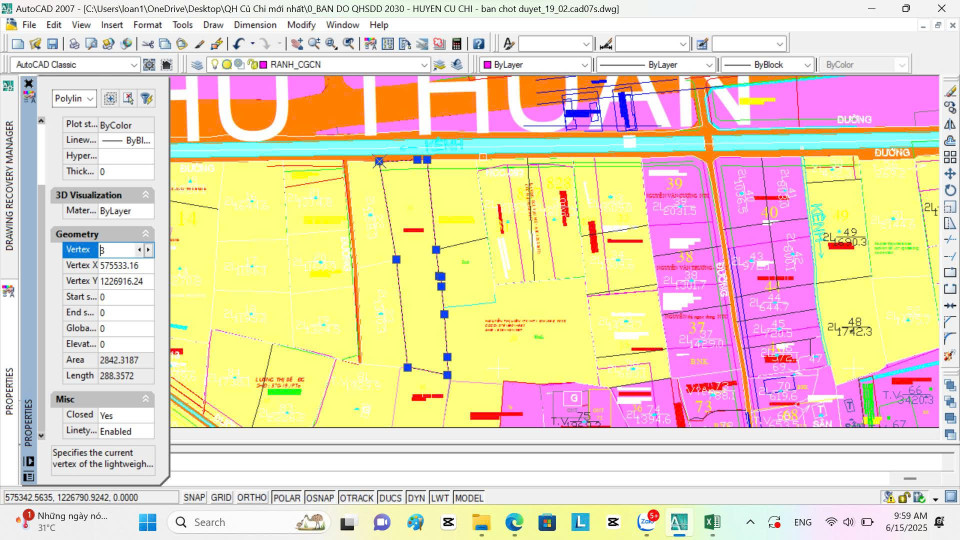Open the Polyline object type dropdown
Image resolution: width=960 pixels, height=540 pixels.
coord(90,99)
